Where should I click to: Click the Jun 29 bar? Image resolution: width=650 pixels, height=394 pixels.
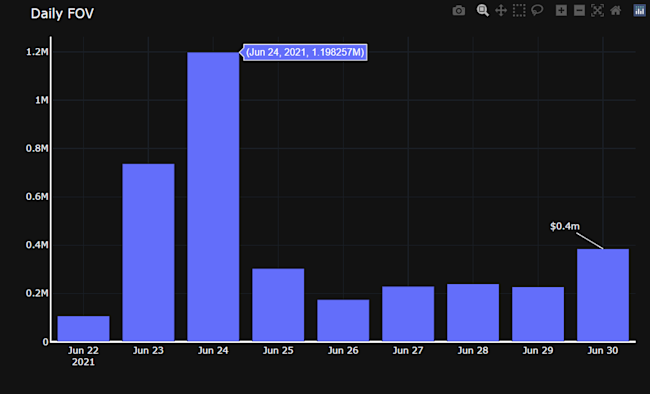pos(538,314)
